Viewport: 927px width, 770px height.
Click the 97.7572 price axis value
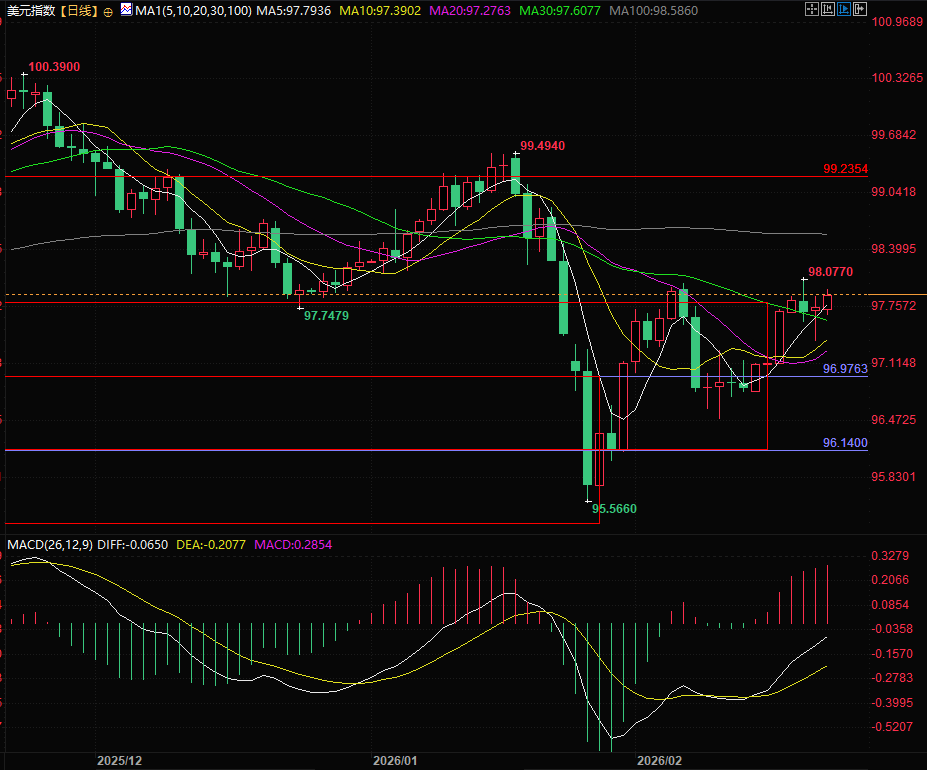tap(894, 306)
